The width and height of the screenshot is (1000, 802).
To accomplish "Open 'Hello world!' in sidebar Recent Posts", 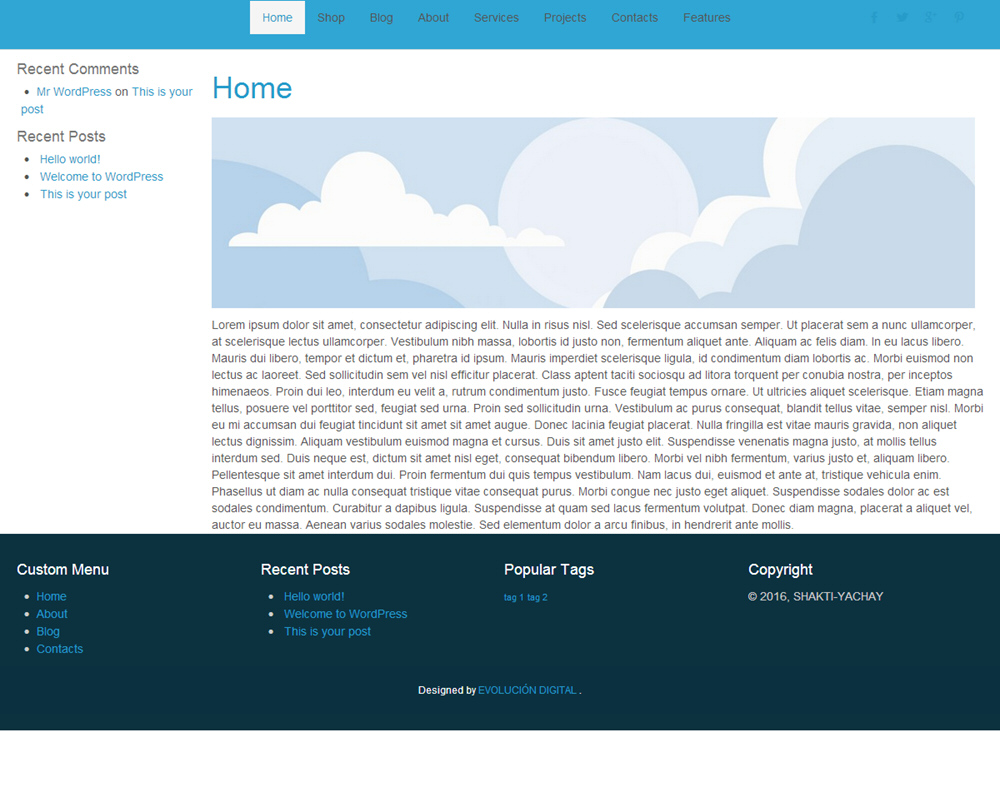I will [x=70, y=159].
